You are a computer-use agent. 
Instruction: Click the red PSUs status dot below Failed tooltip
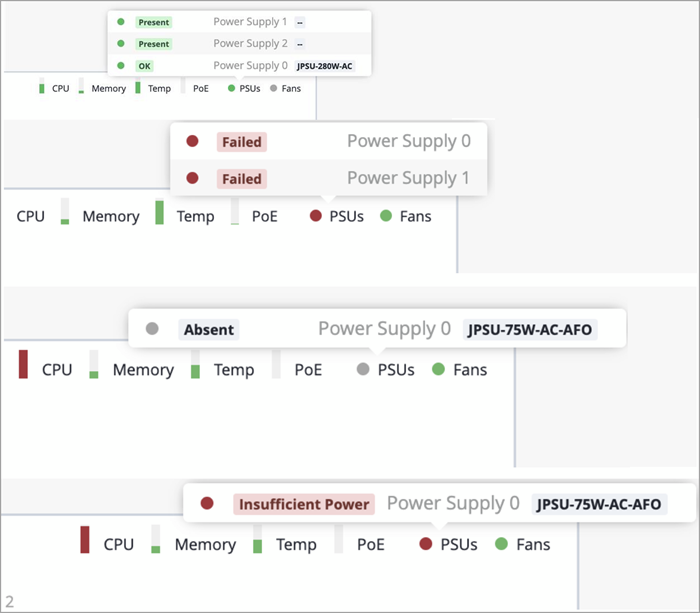(x=316, y=216)
